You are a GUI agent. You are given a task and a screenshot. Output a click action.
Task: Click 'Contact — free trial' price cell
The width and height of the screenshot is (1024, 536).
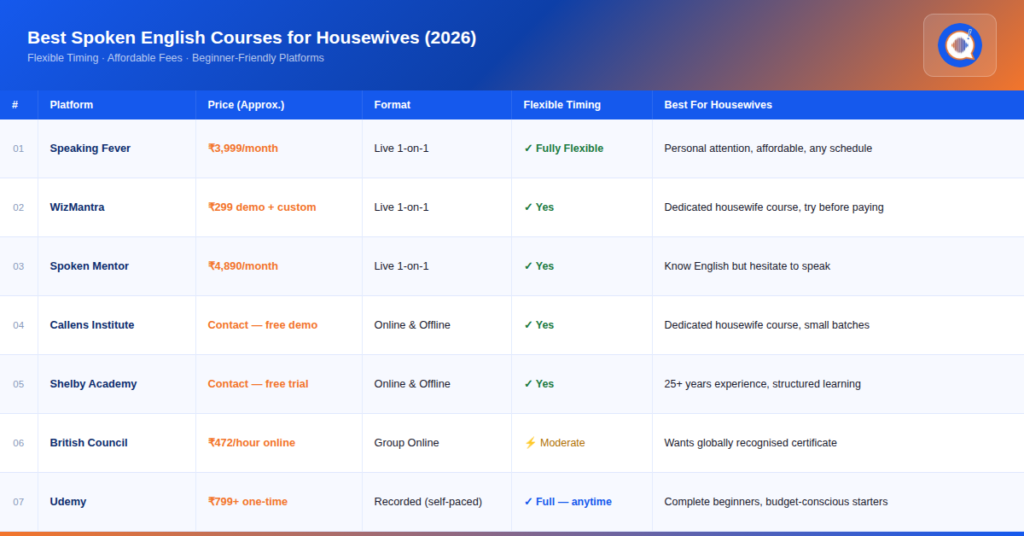[258, 384]
